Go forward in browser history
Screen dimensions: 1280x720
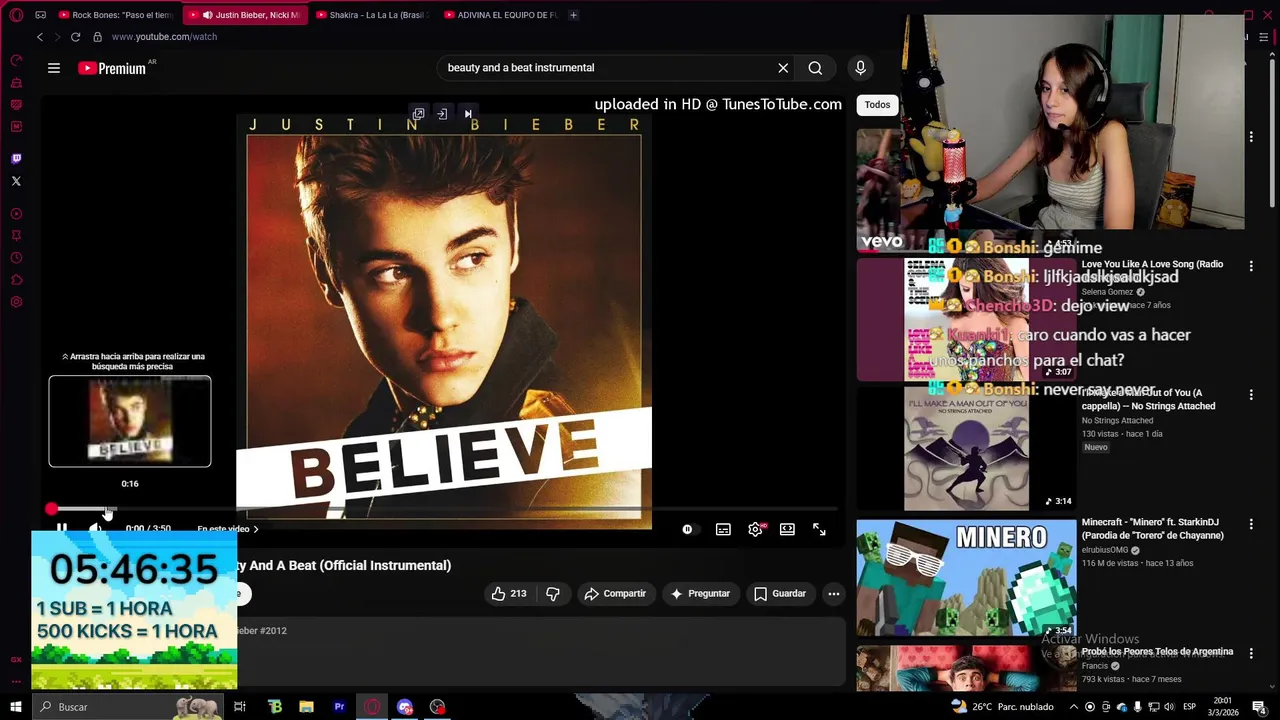coord(57,37)
